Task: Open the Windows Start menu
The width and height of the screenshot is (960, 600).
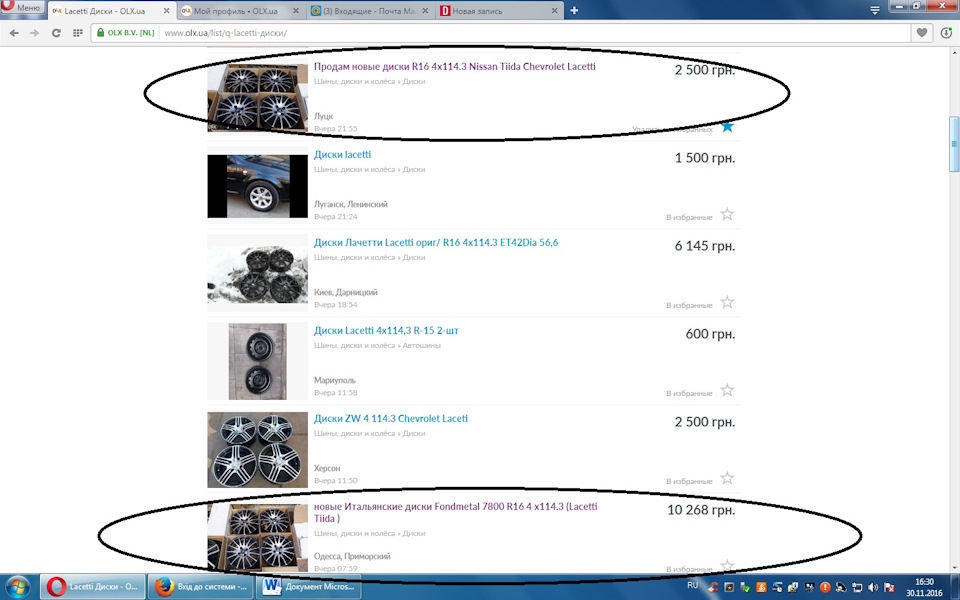Action: click(17, 587)
